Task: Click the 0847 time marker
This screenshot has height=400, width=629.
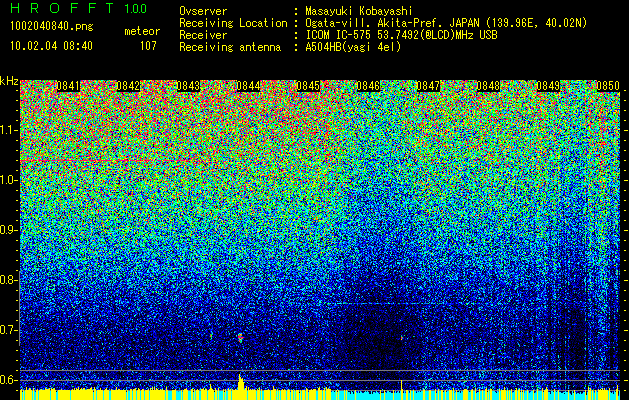Action: (x=428, y=86)
